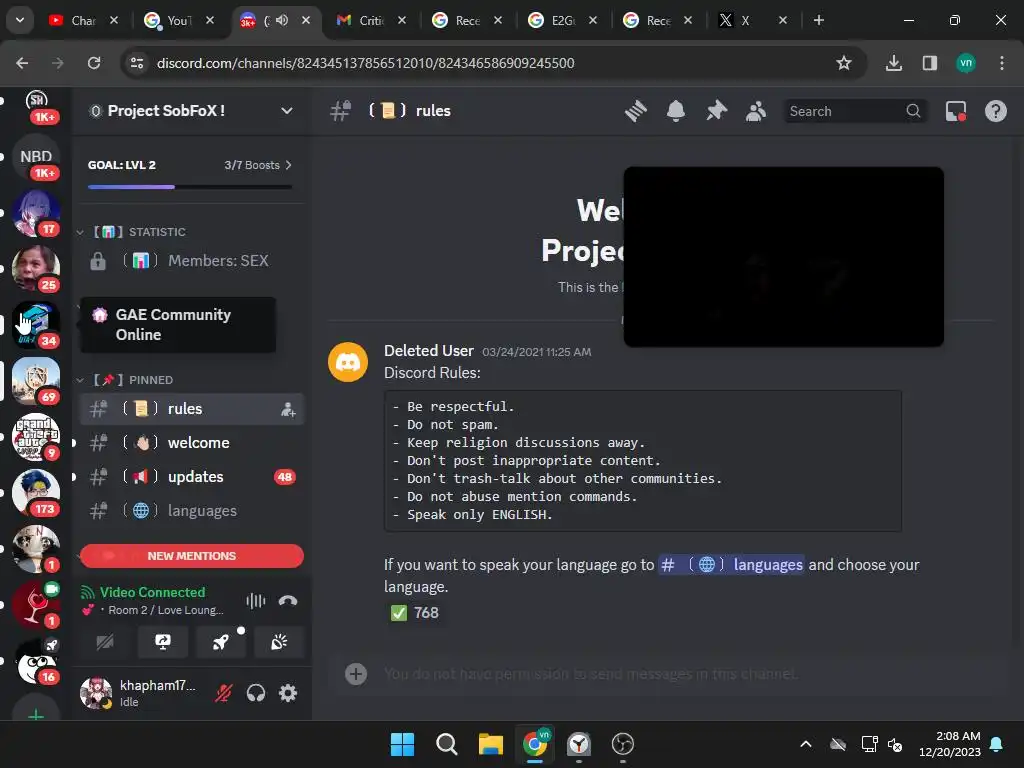
Task: Click the search magnifier in Discord search
Action: [x=913, y=111]
